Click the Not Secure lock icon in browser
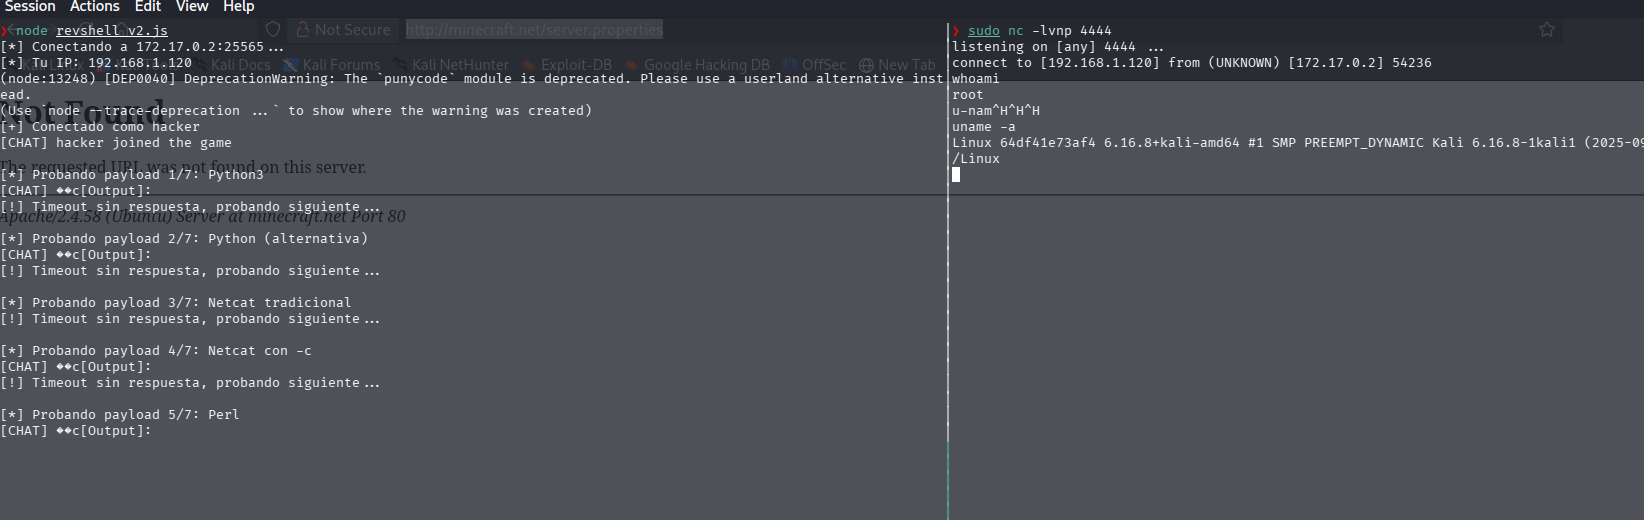This screenshot has height=520, width=1644. click(302, 30)
